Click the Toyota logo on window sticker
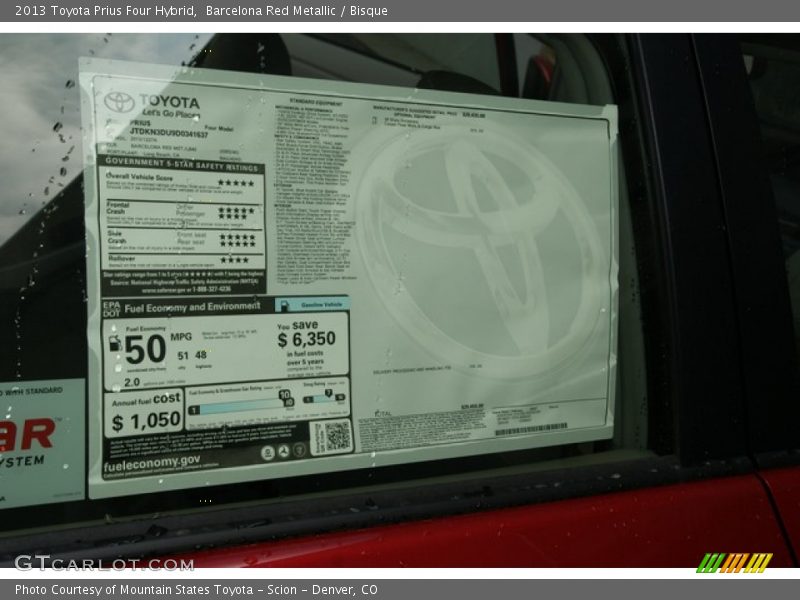The image size is (800, 600). [119, 102]
